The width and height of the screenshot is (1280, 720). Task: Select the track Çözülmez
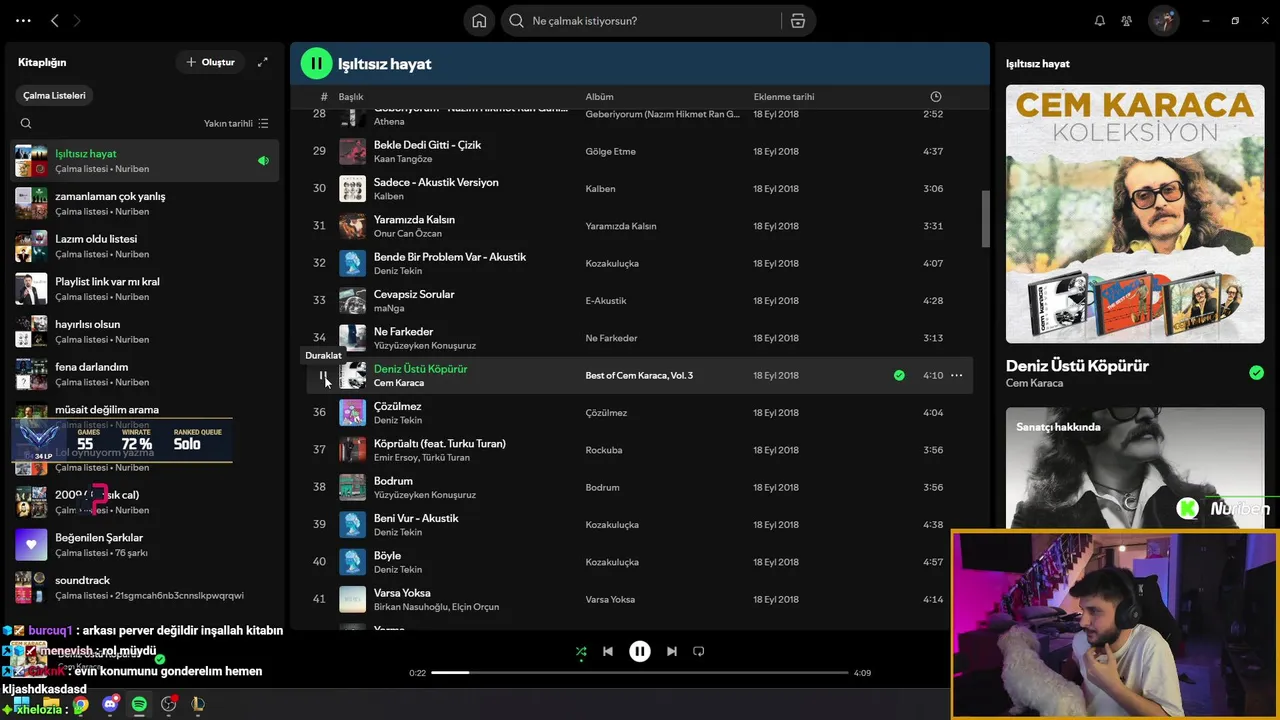(x=397, y=406)
